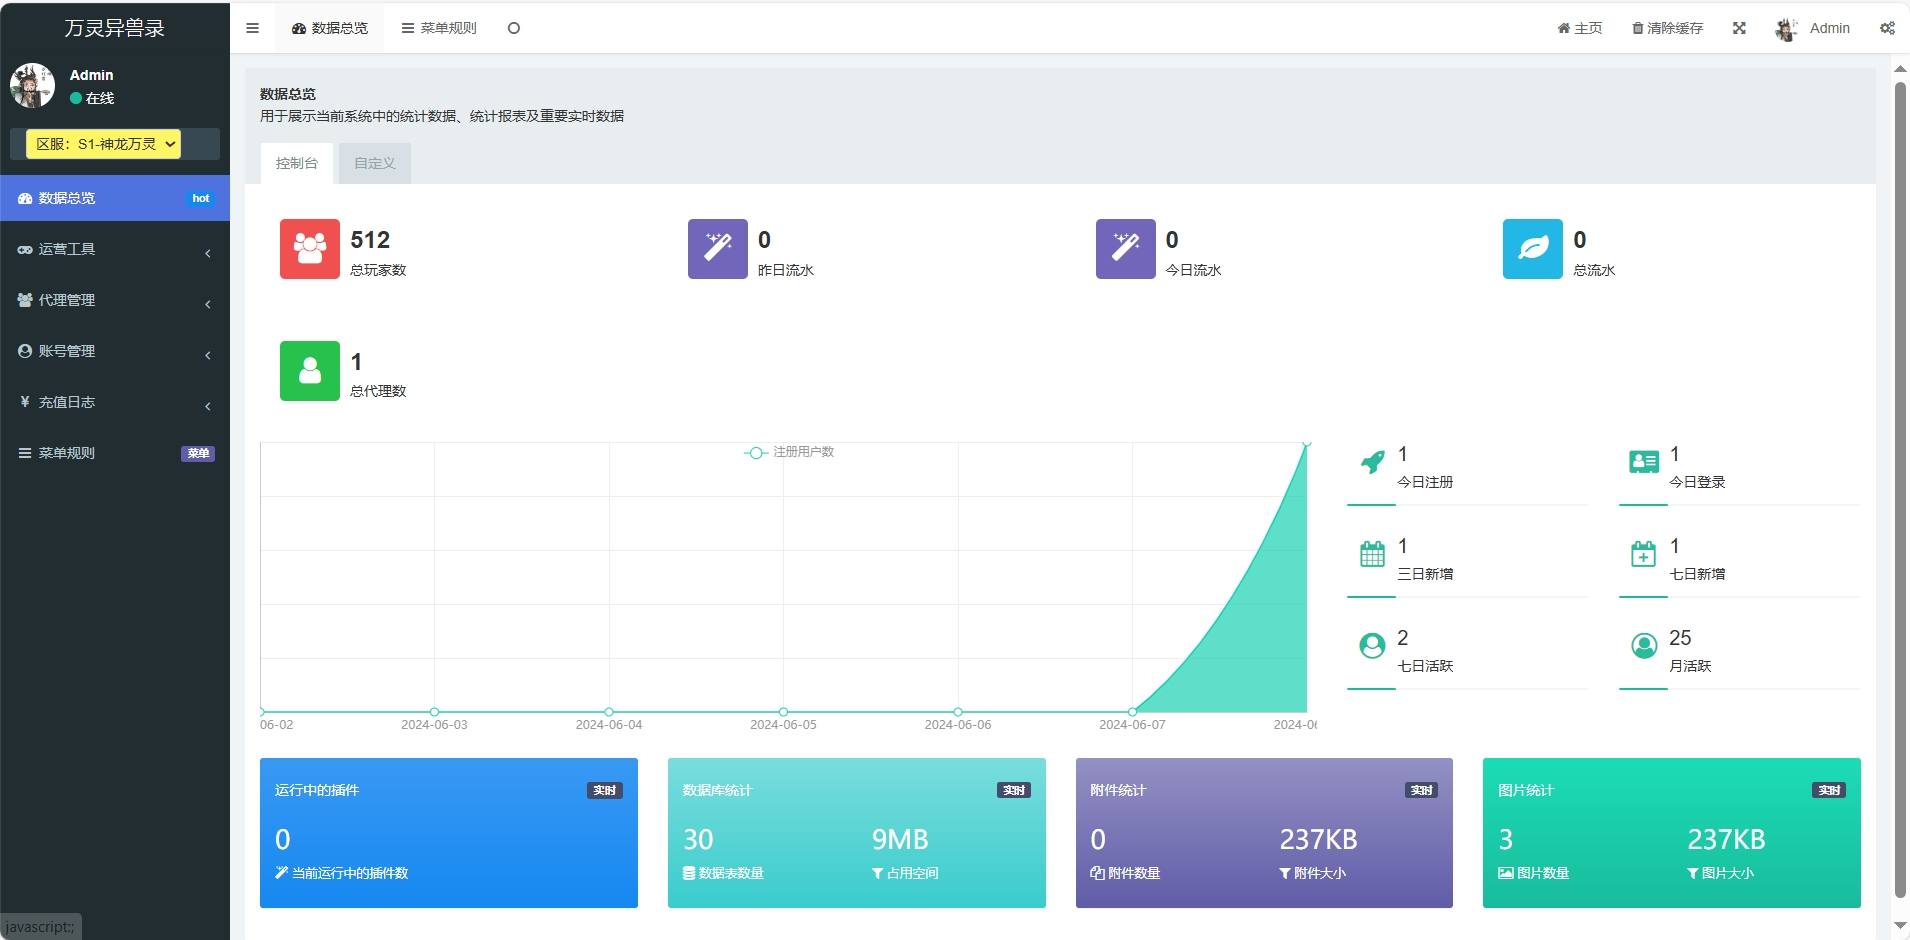Open the 区服 S1-神龙万灵 server dropdown

104,144
